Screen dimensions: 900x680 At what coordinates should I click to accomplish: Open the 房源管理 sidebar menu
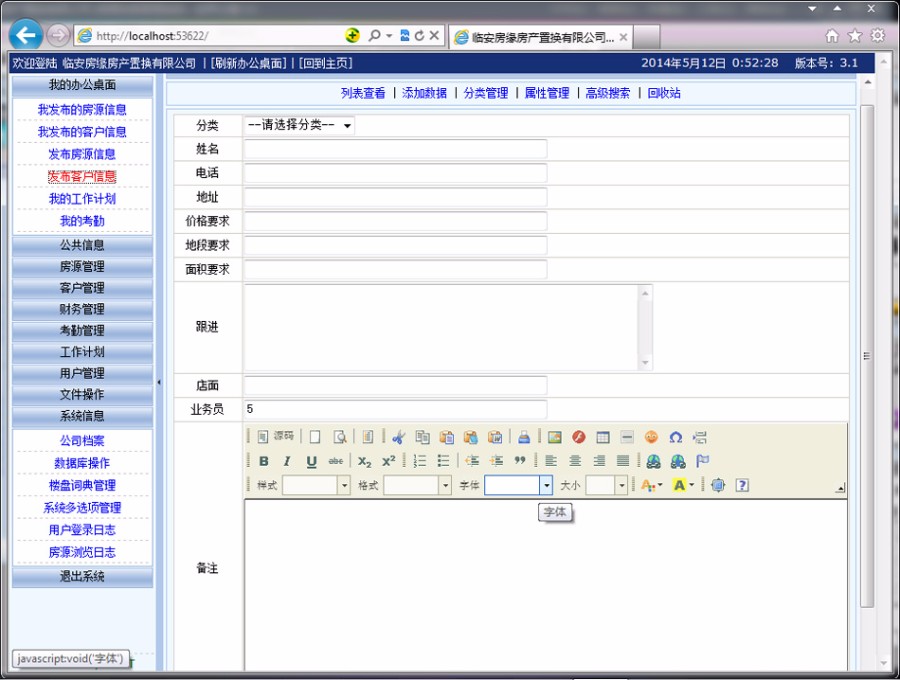82,267
